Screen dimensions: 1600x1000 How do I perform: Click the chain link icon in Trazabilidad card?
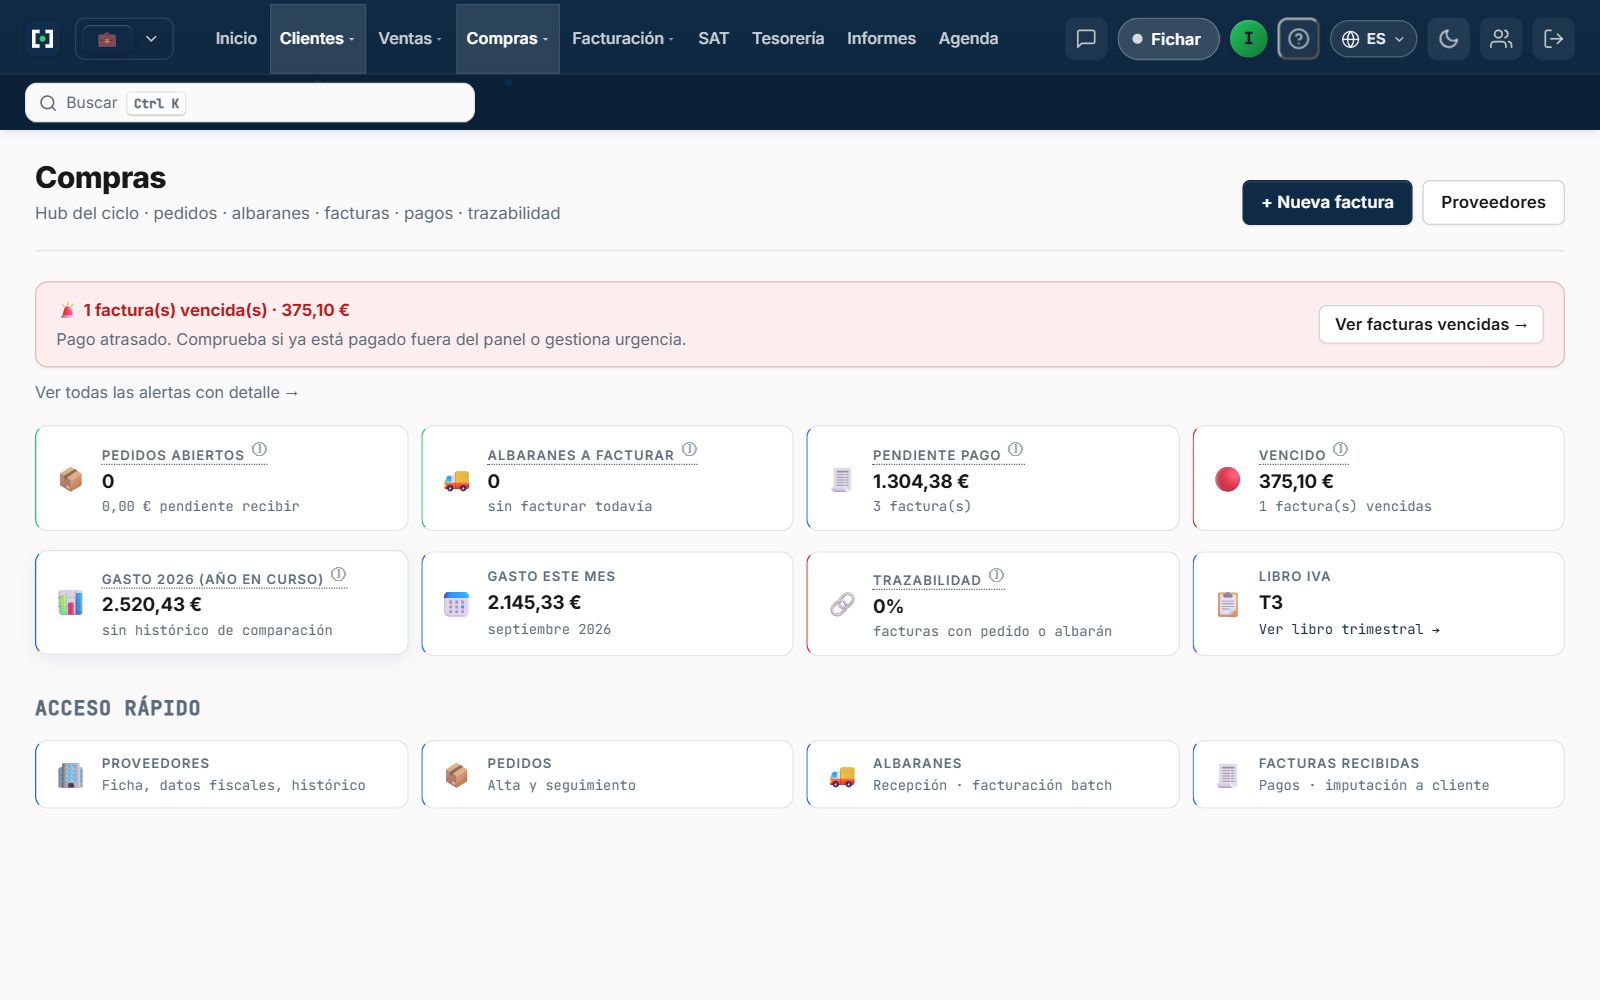click(842, 604)
